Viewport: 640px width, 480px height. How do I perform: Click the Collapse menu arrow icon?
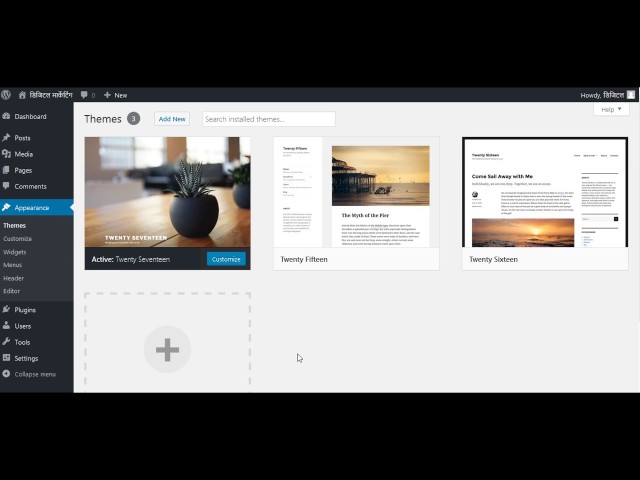click(6, 374)
